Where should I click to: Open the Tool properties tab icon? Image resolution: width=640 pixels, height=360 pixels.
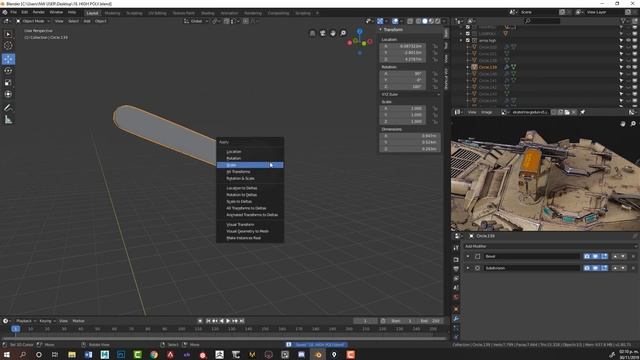coord(456,248)
